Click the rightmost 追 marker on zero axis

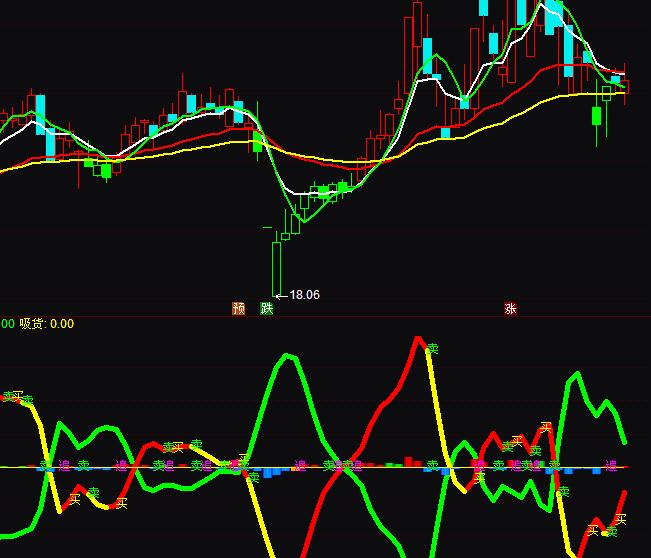click(609, 465)
